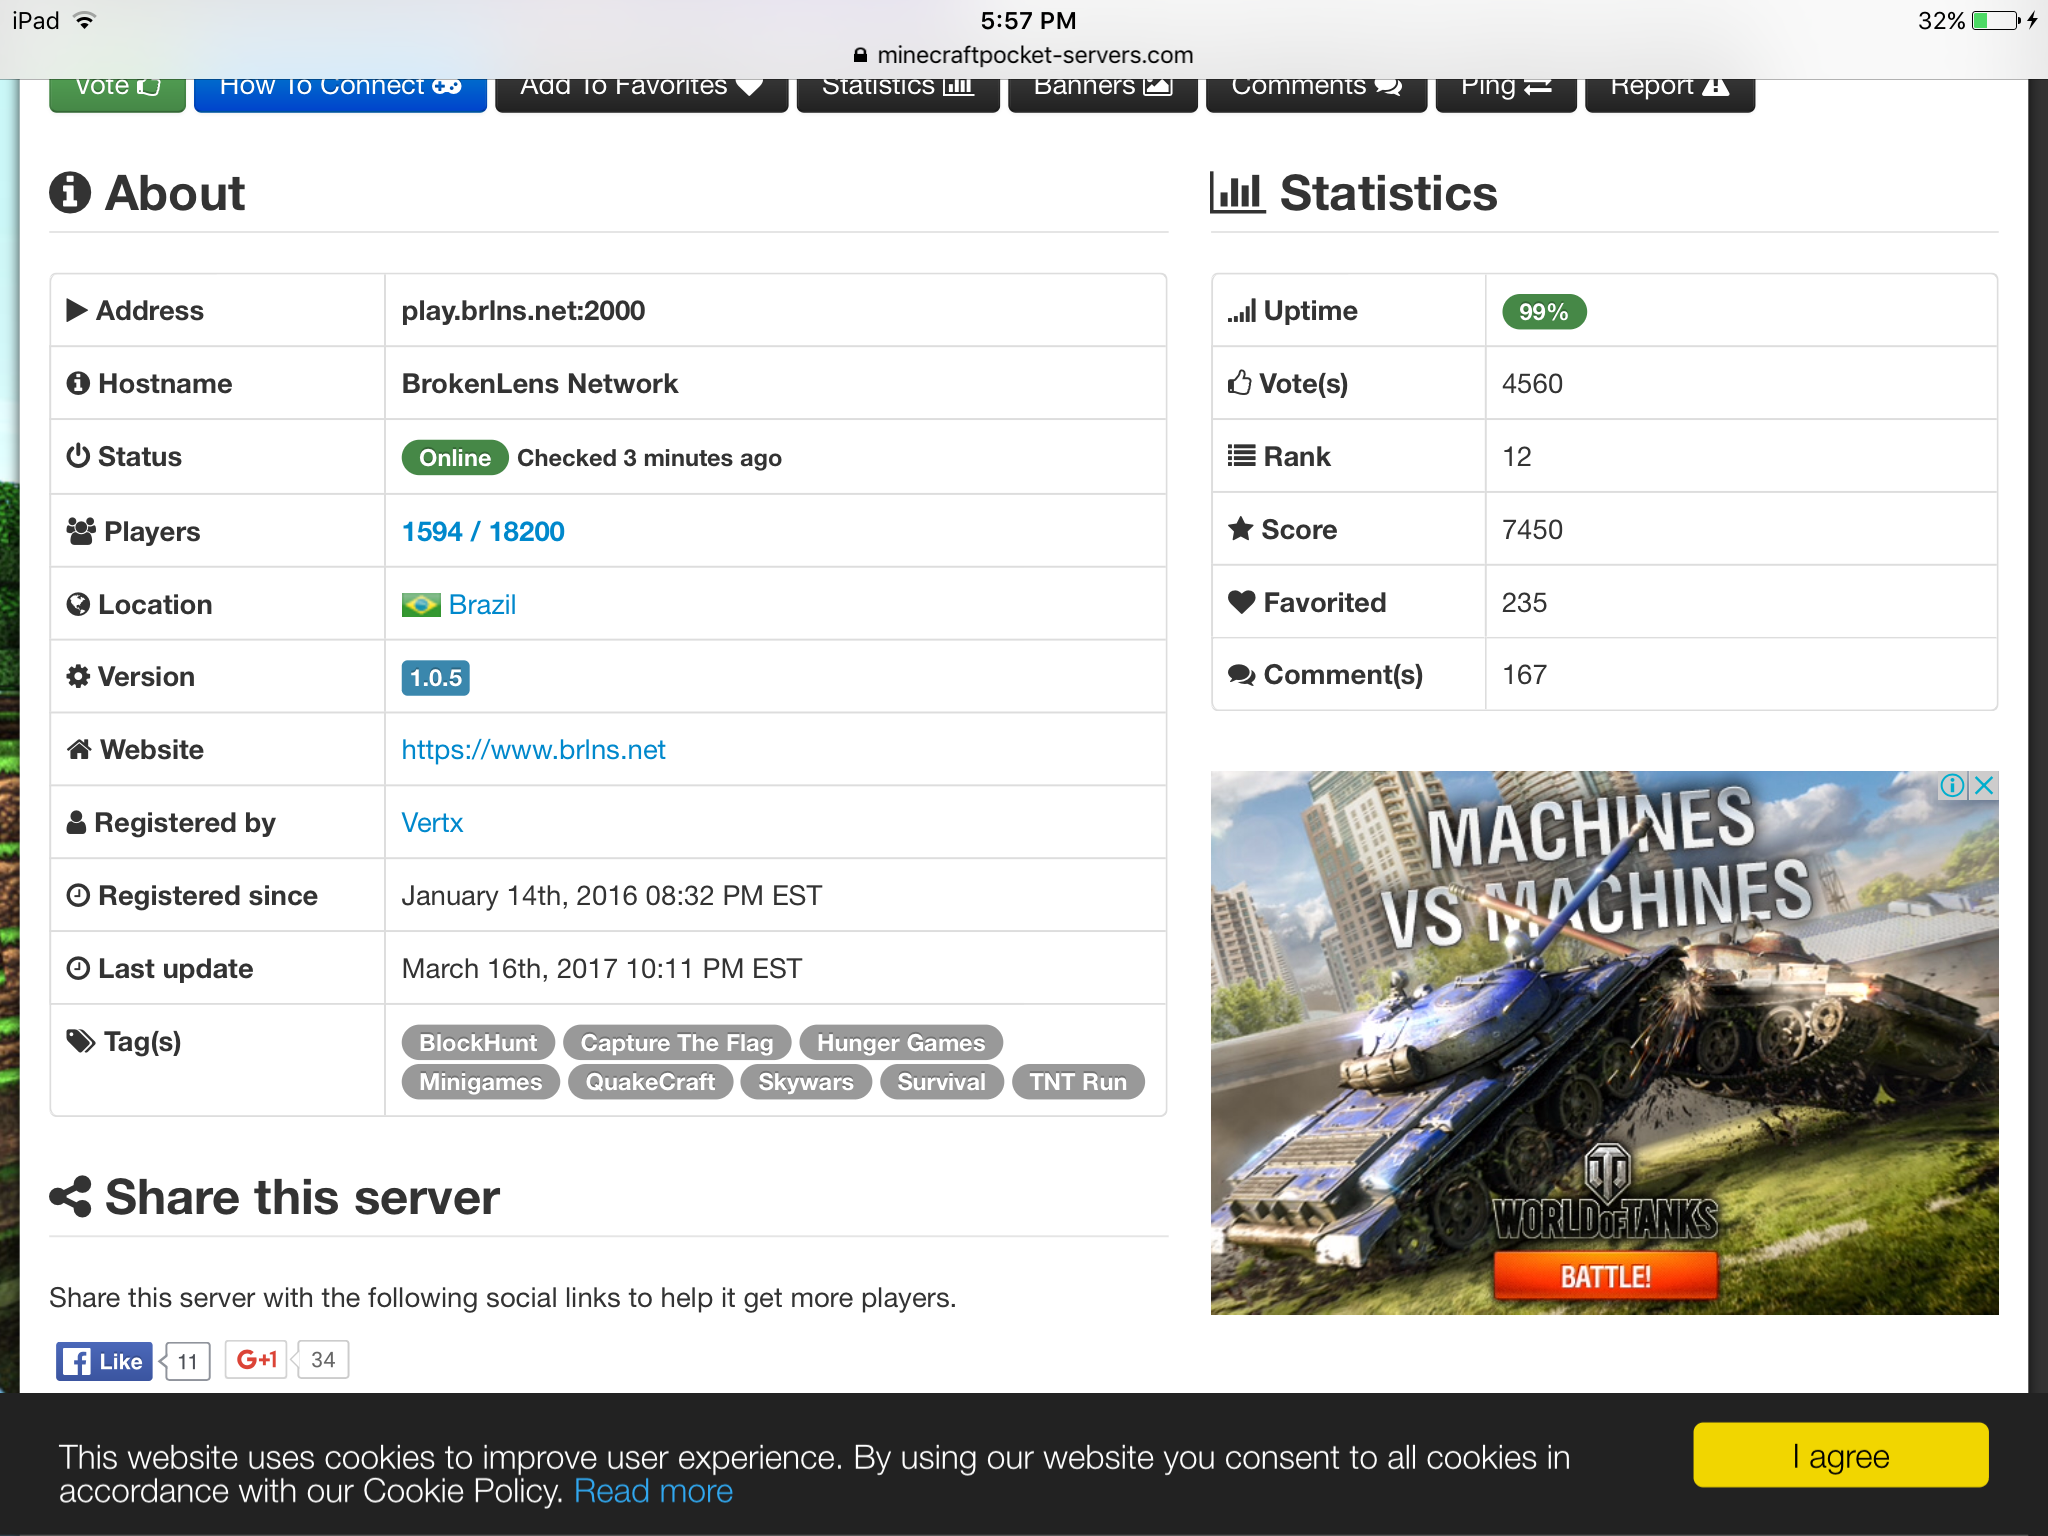The height and width of the screenshot is (1536, 2048).
Task: Open the Banners tab
Action: (1102, 94)
